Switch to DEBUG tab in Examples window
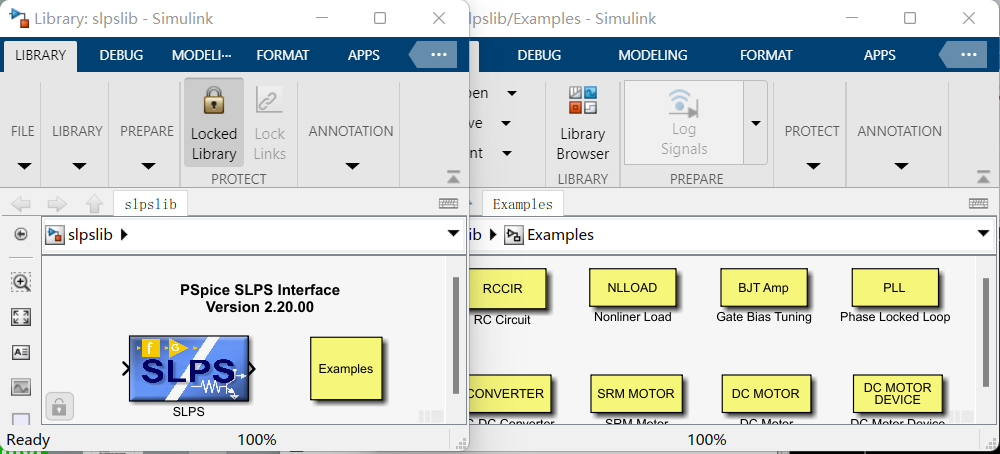 pos(541,55)
